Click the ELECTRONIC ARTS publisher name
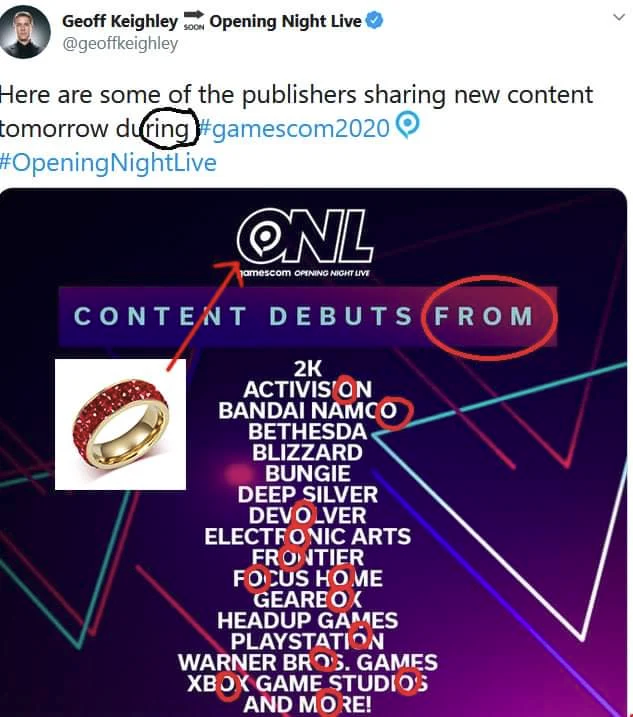Screen dimensions: 633x717 click(307, 536)
